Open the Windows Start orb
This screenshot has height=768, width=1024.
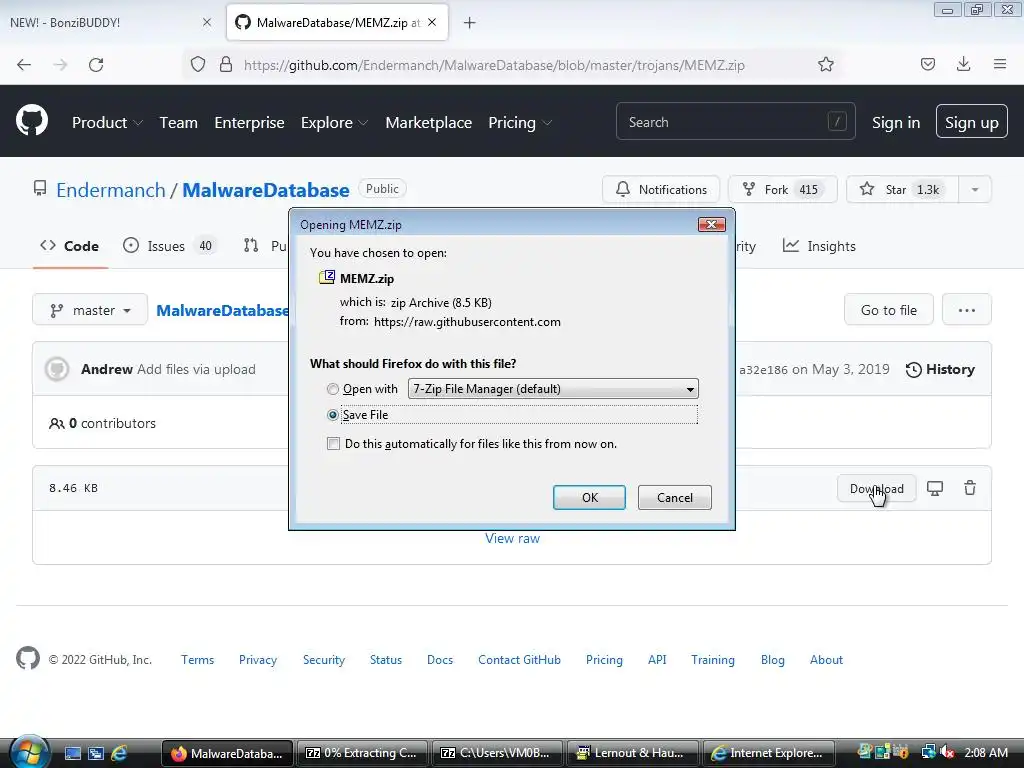click(28, 752)
